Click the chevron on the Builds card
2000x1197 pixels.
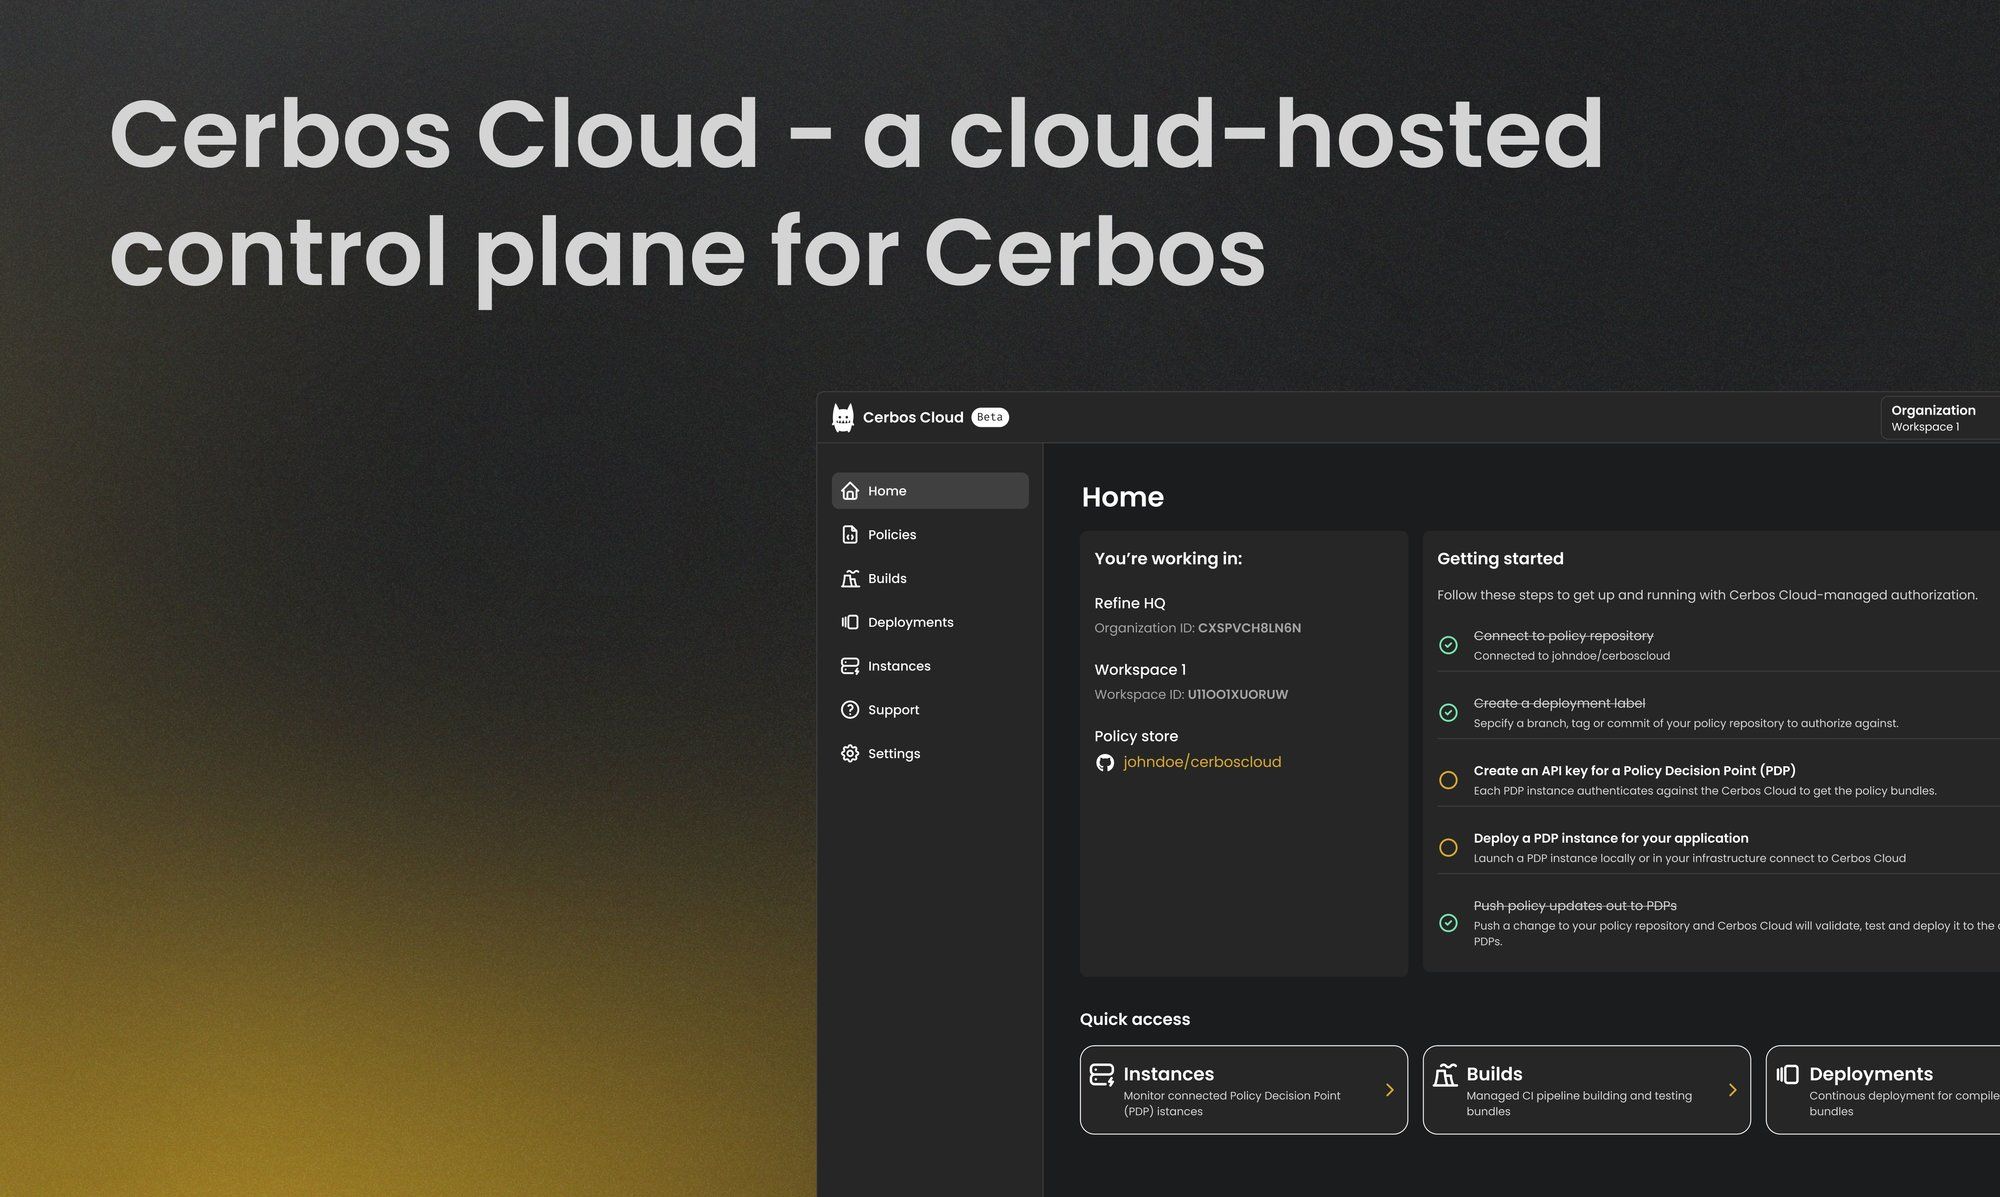click(1733, 1090)
